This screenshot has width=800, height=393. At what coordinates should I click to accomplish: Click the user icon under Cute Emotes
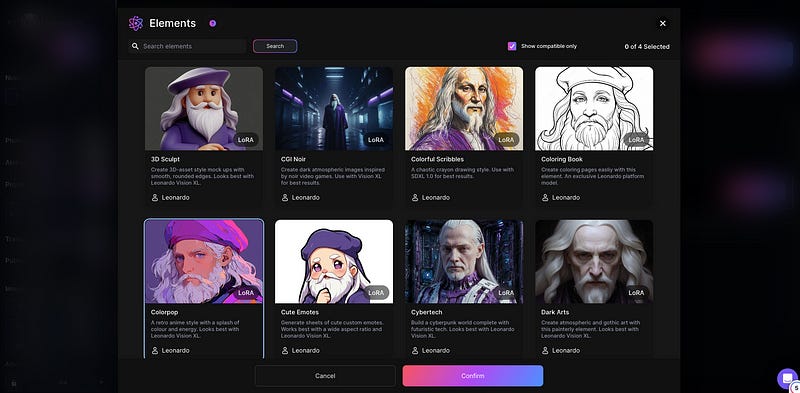coord(285,351)
